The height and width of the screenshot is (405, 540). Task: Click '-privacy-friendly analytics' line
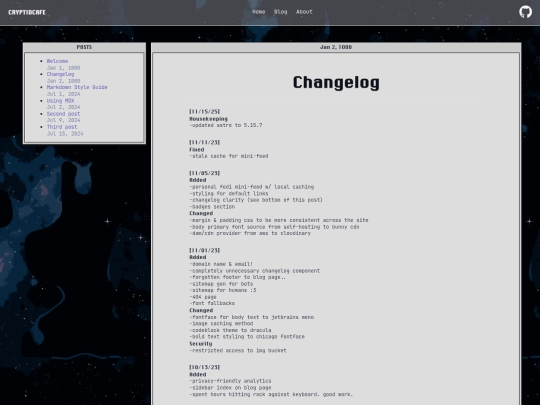coord(230,381)
